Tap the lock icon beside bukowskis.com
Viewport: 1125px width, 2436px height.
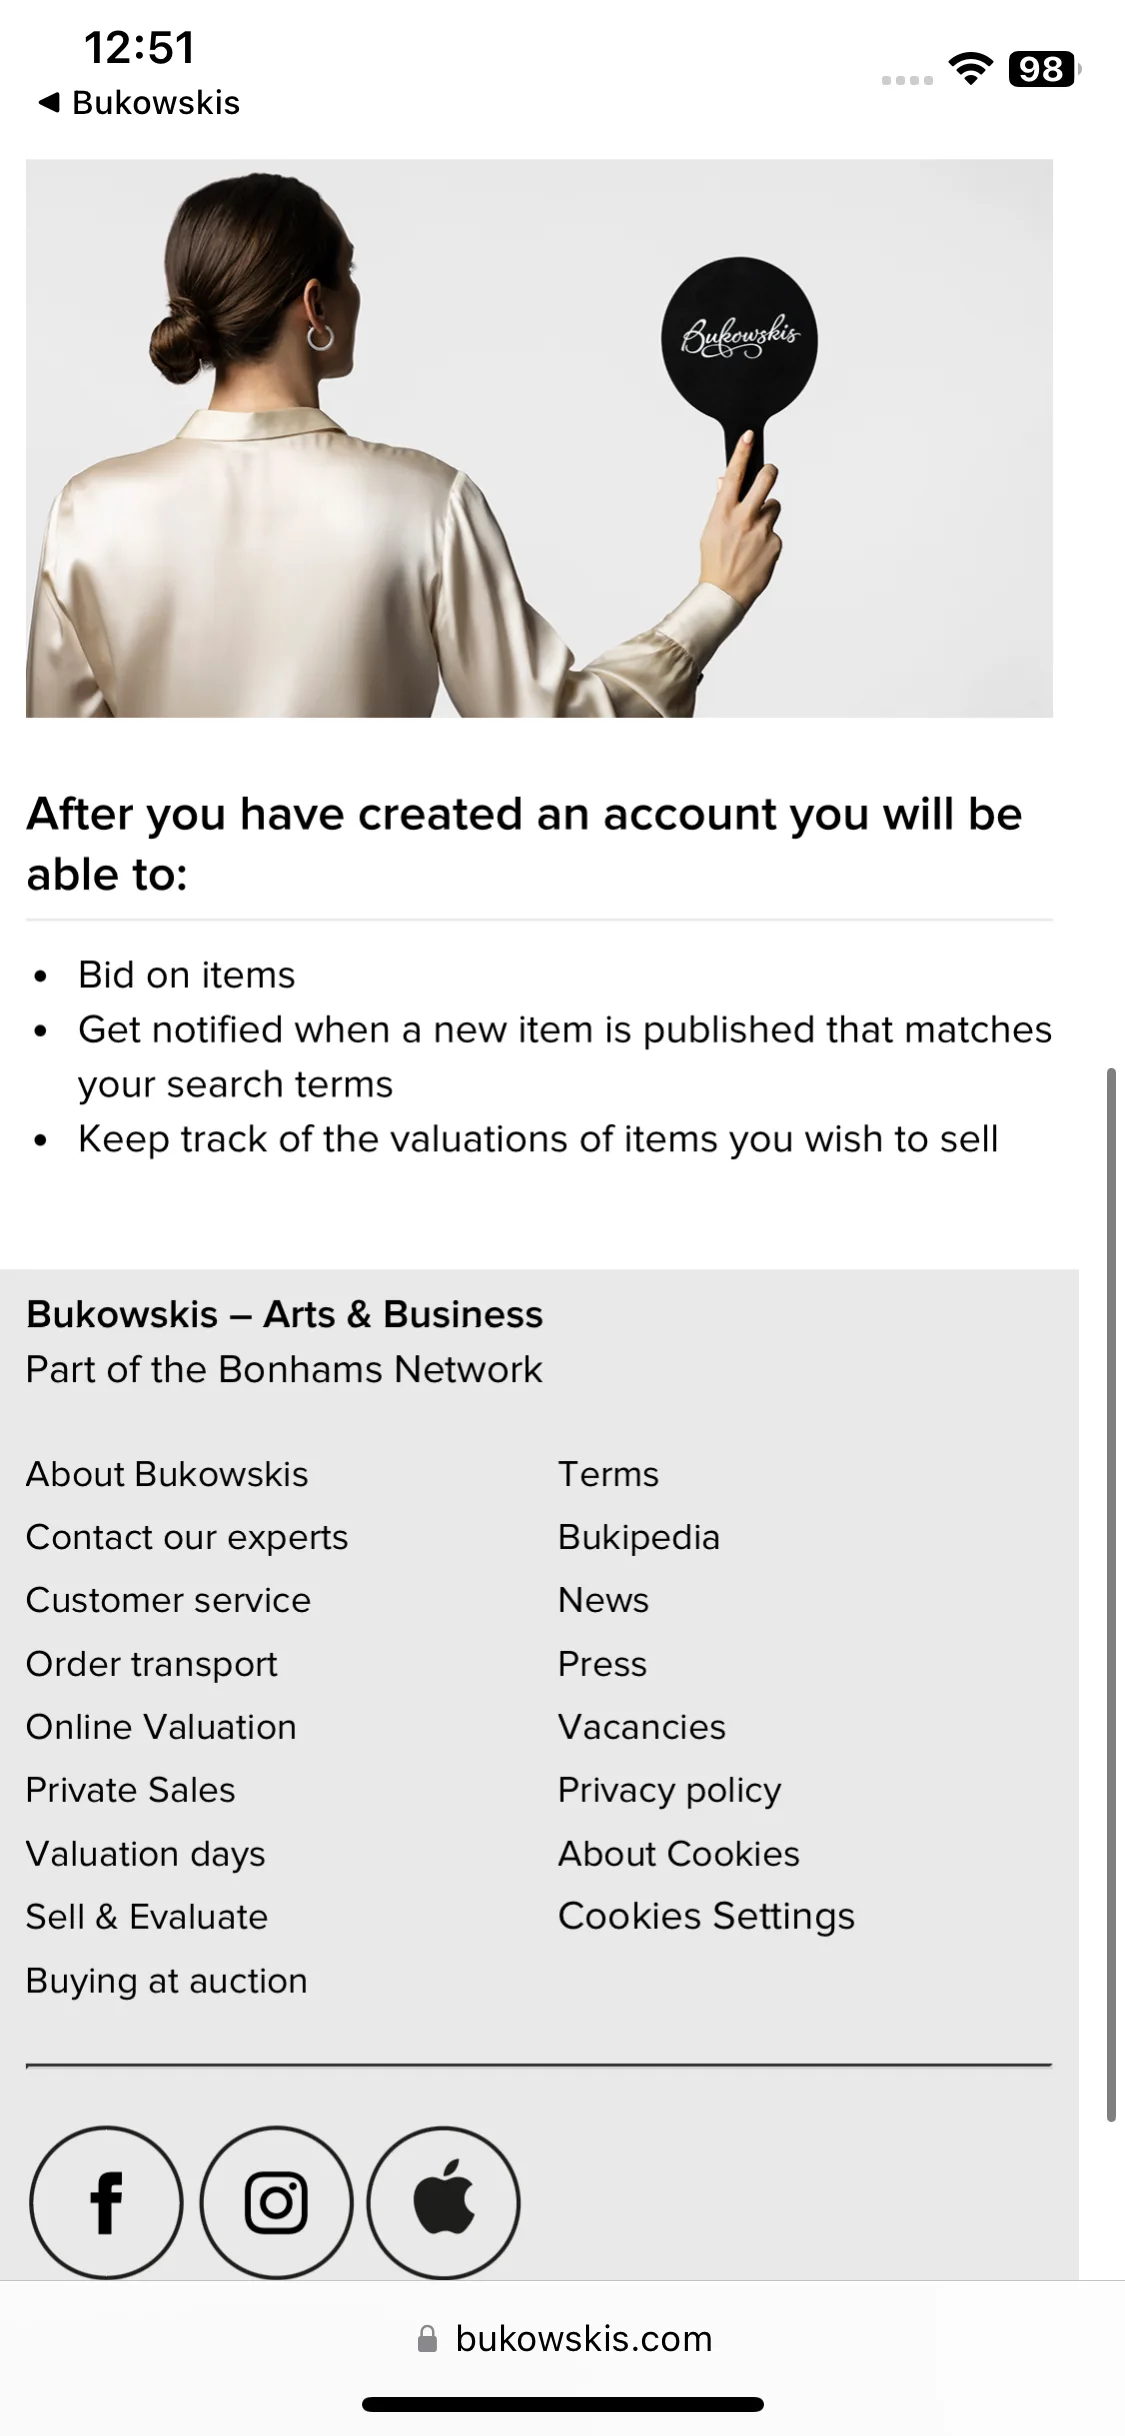427,2338
